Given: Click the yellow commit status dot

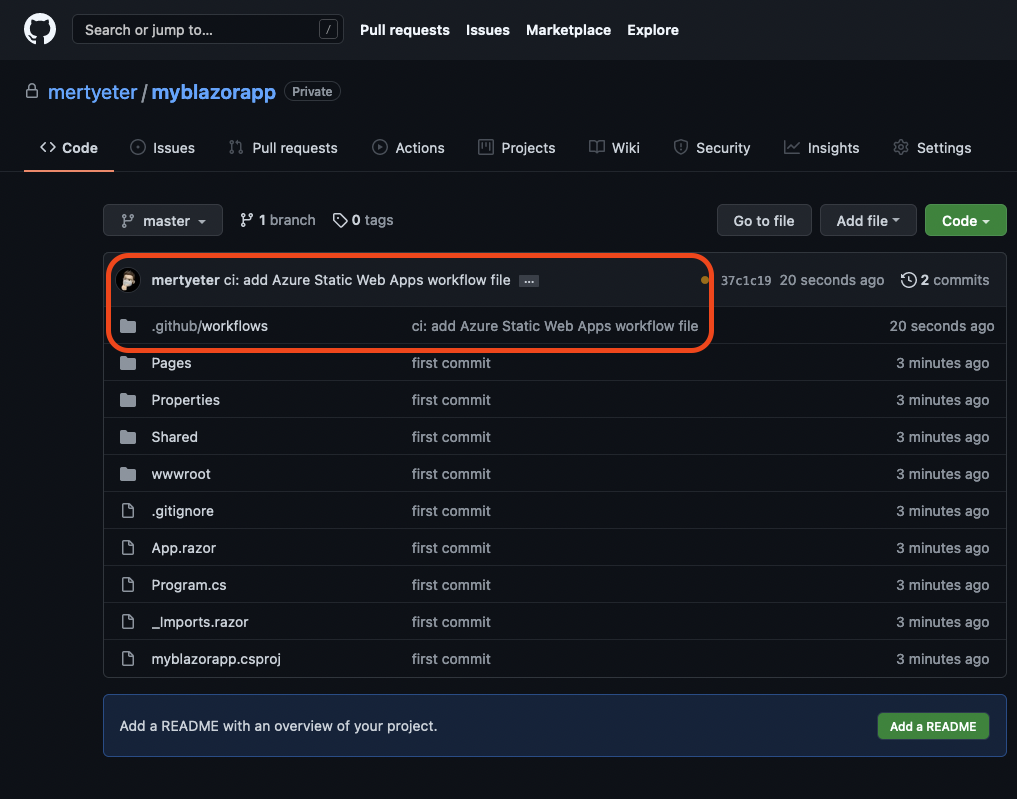Looking at the screenshot, I should [705, 281].
